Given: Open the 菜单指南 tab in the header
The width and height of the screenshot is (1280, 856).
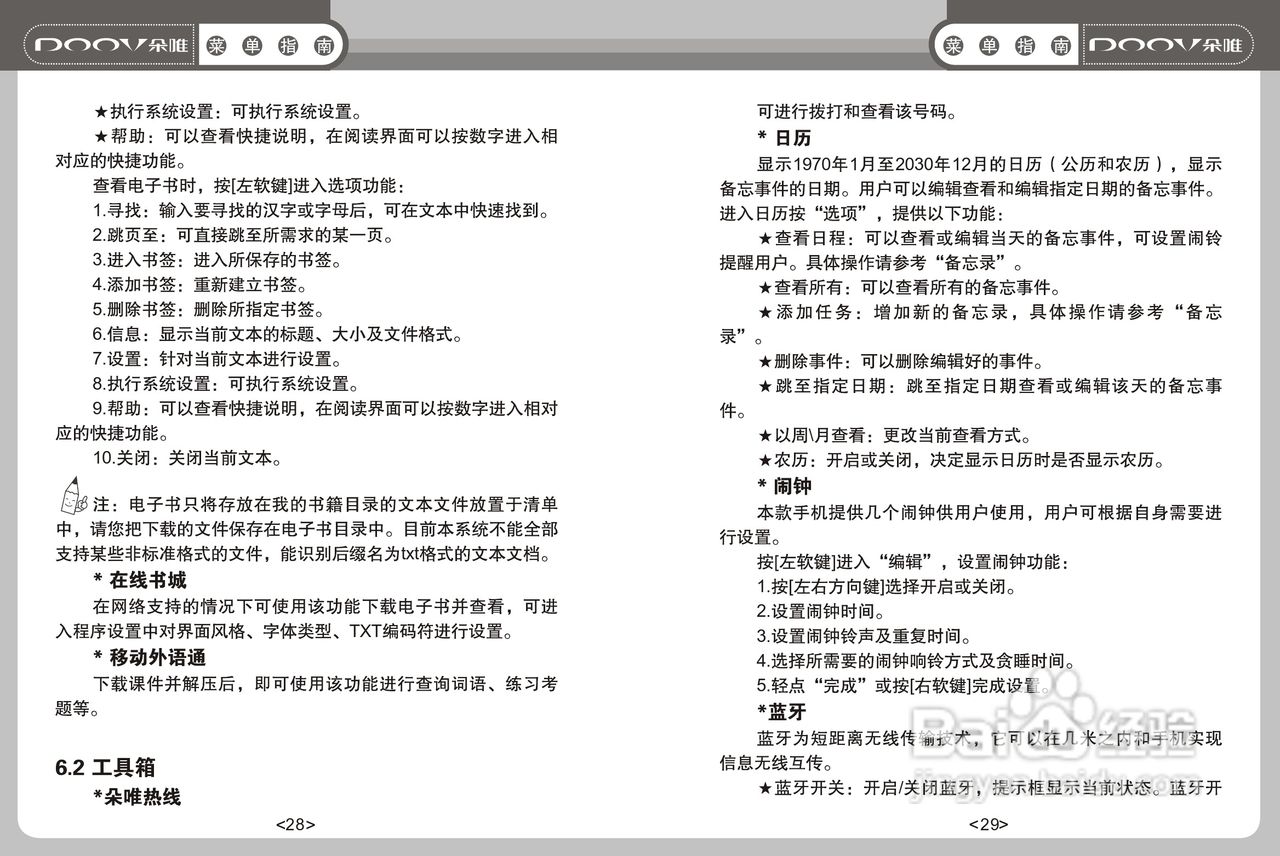Looking at the screenshot, I should (271, 44).
